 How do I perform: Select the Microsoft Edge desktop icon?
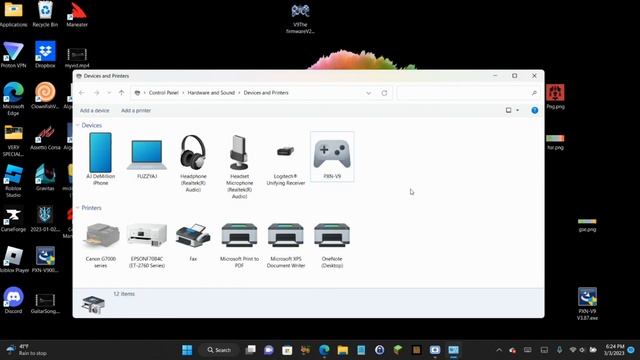pyautogui.click(x=13, y=99)
